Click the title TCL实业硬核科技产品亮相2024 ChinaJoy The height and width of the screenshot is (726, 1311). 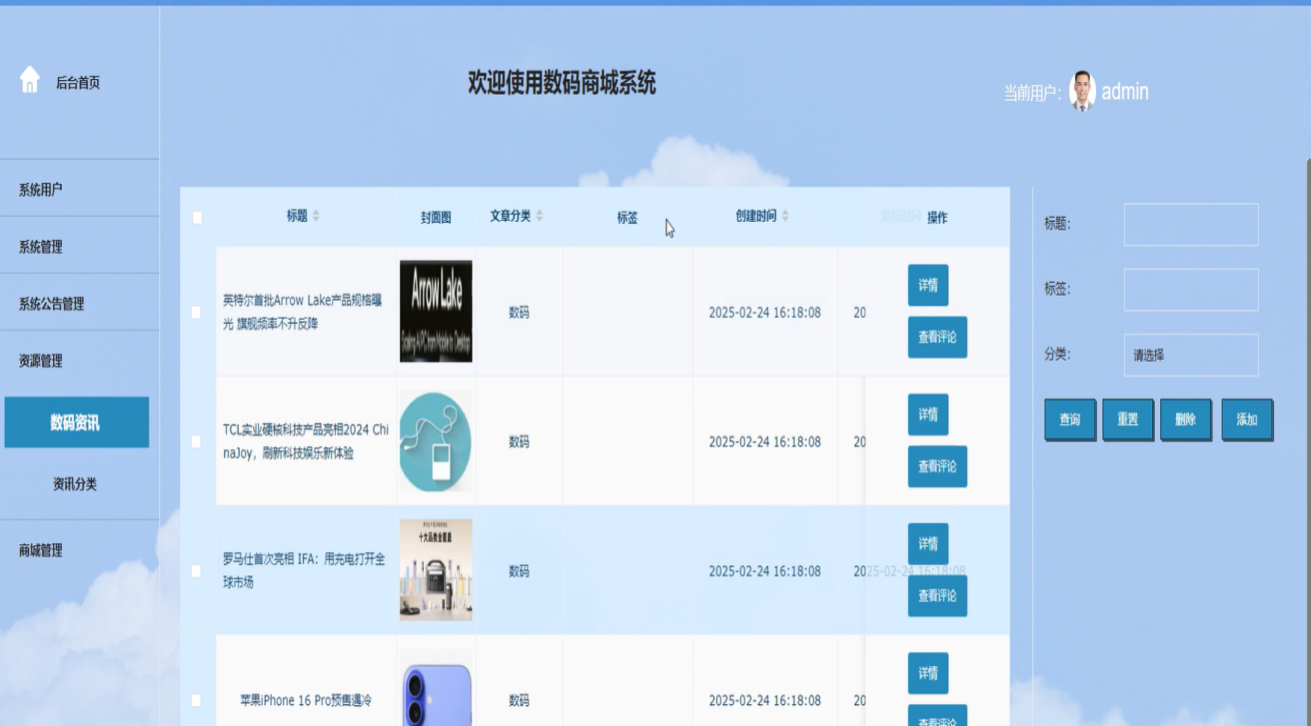[306, 441]
